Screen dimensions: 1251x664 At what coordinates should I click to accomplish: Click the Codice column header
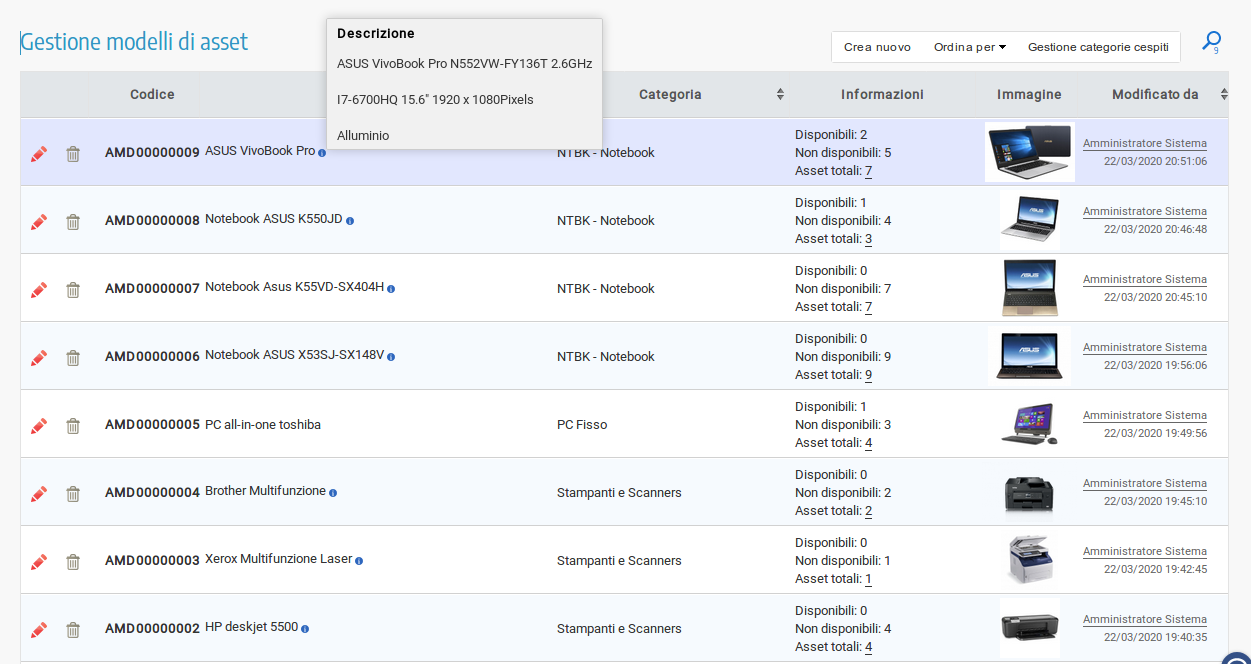pyautogui.click(x=152, y=95)
